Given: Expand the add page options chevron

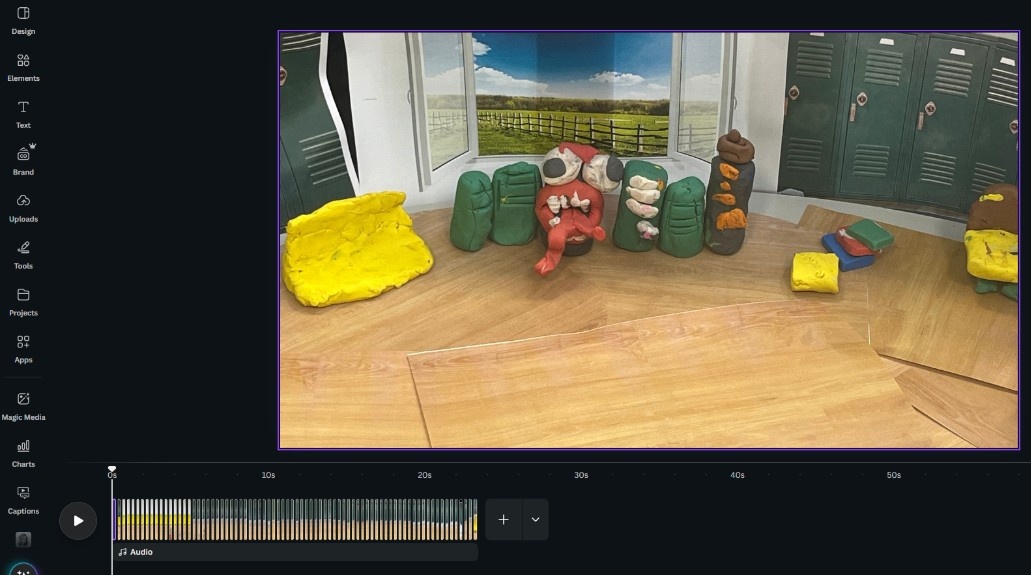Looking at the screenshot, I should click(x=535, y=520).
